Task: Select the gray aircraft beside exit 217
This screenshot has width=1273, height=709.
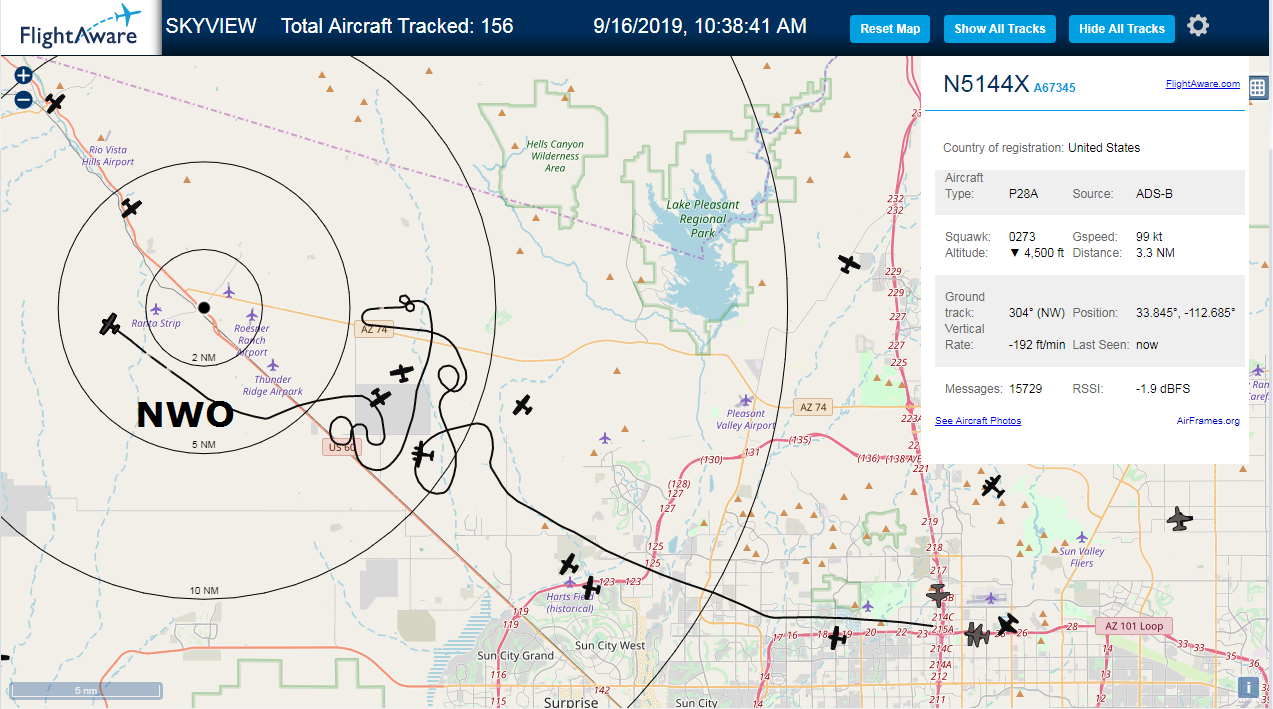Action: (938, 595)
